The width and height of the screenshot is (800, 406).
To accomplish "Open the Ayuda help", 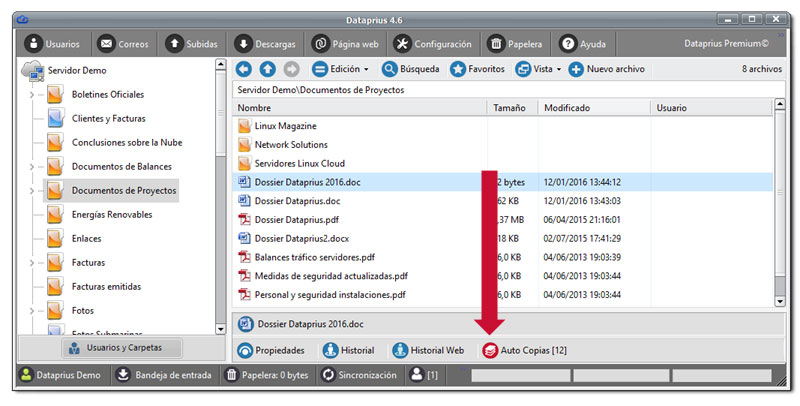I will (583, 44).
